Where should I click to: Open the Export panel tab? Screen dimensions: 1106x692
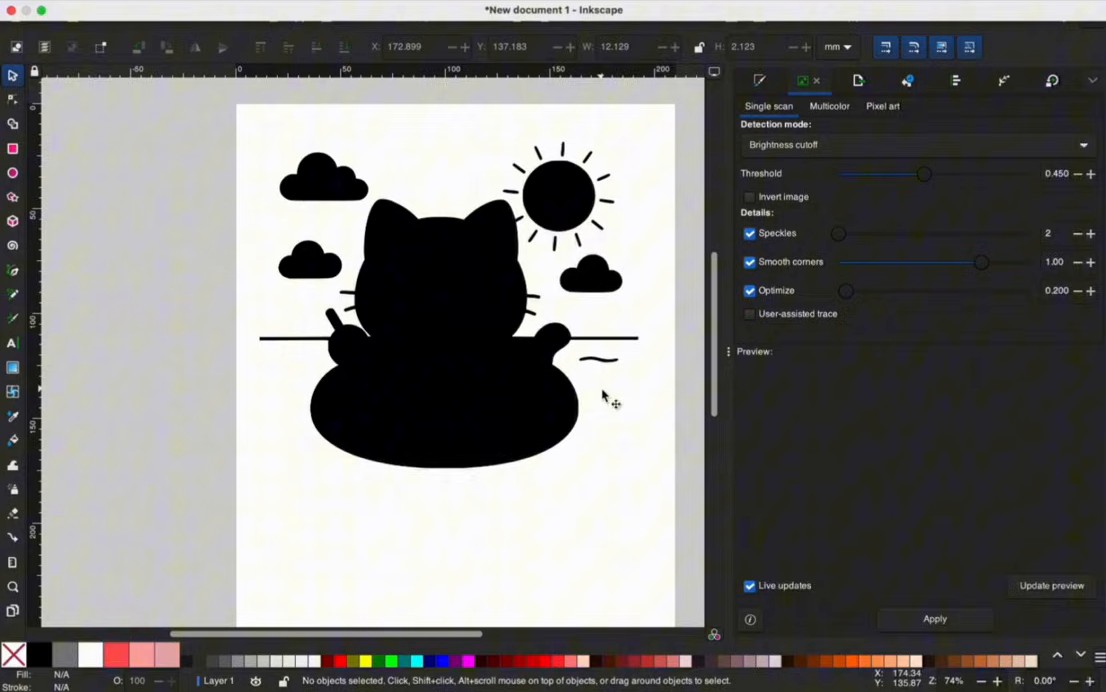pos(858,80)
